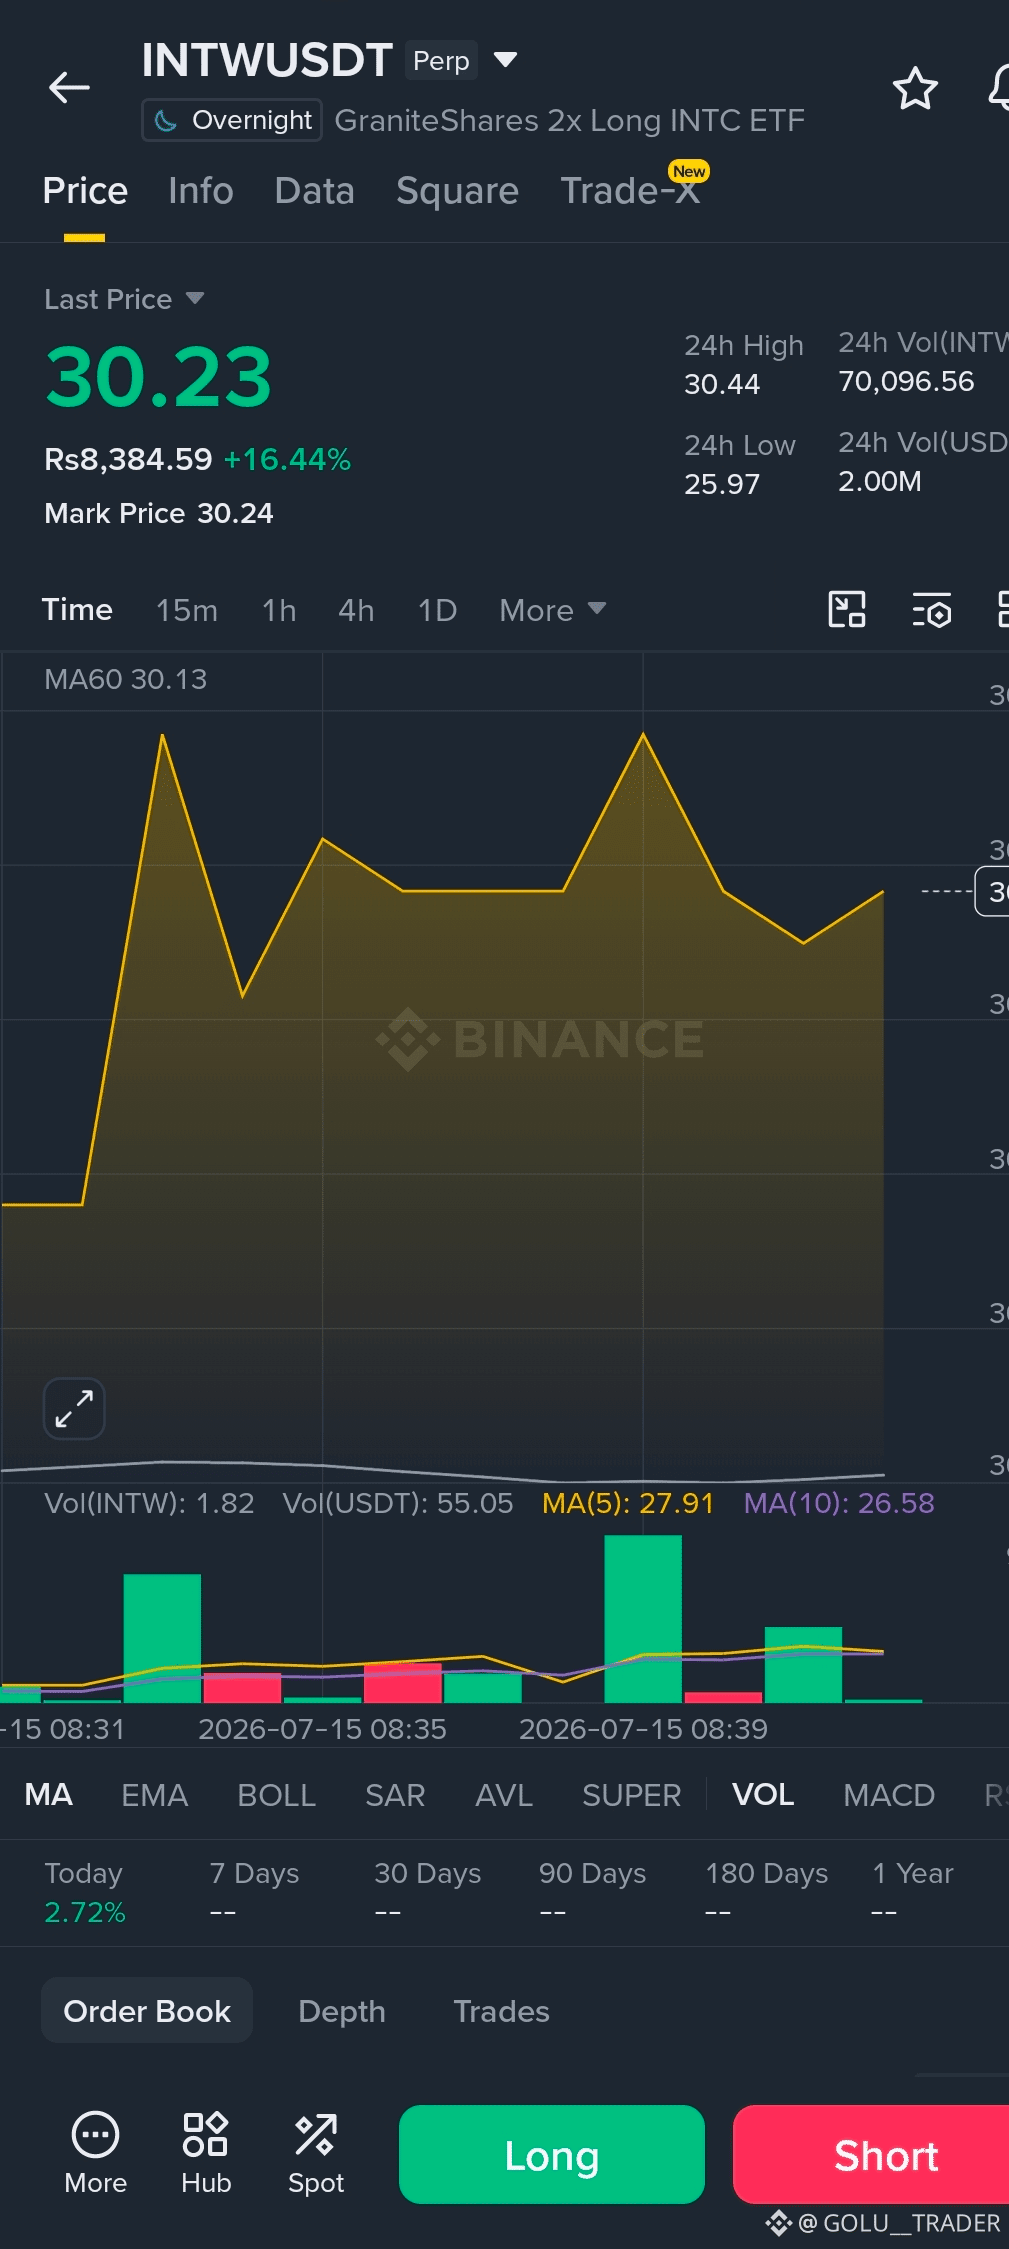
Task: Tap the green Long button
Action: coord(552,2155)
